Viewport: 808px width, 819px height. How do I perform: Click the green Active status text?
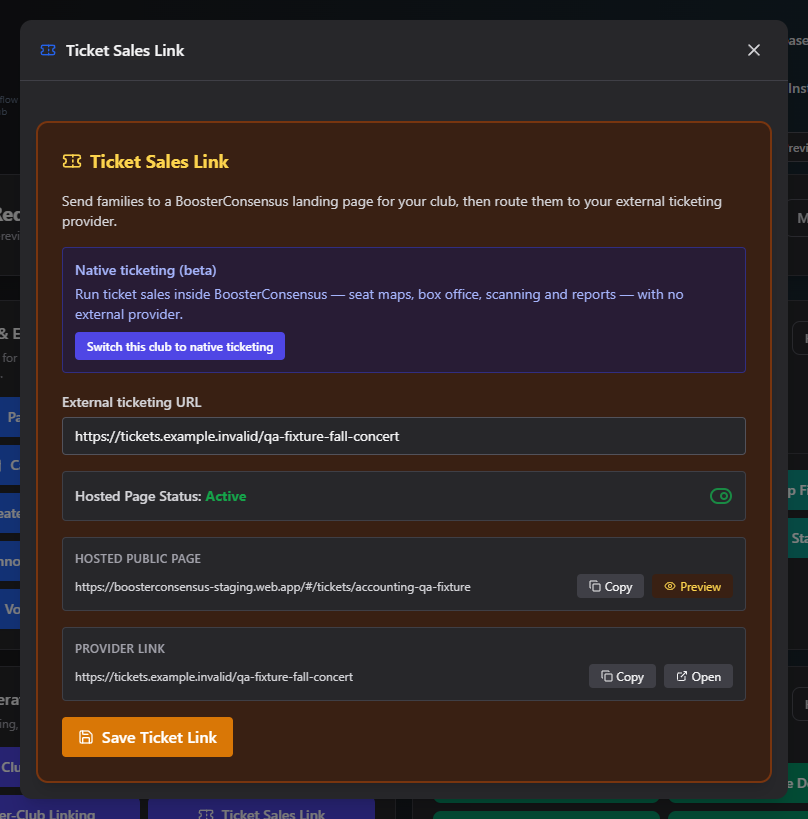(x=226, y=496)
